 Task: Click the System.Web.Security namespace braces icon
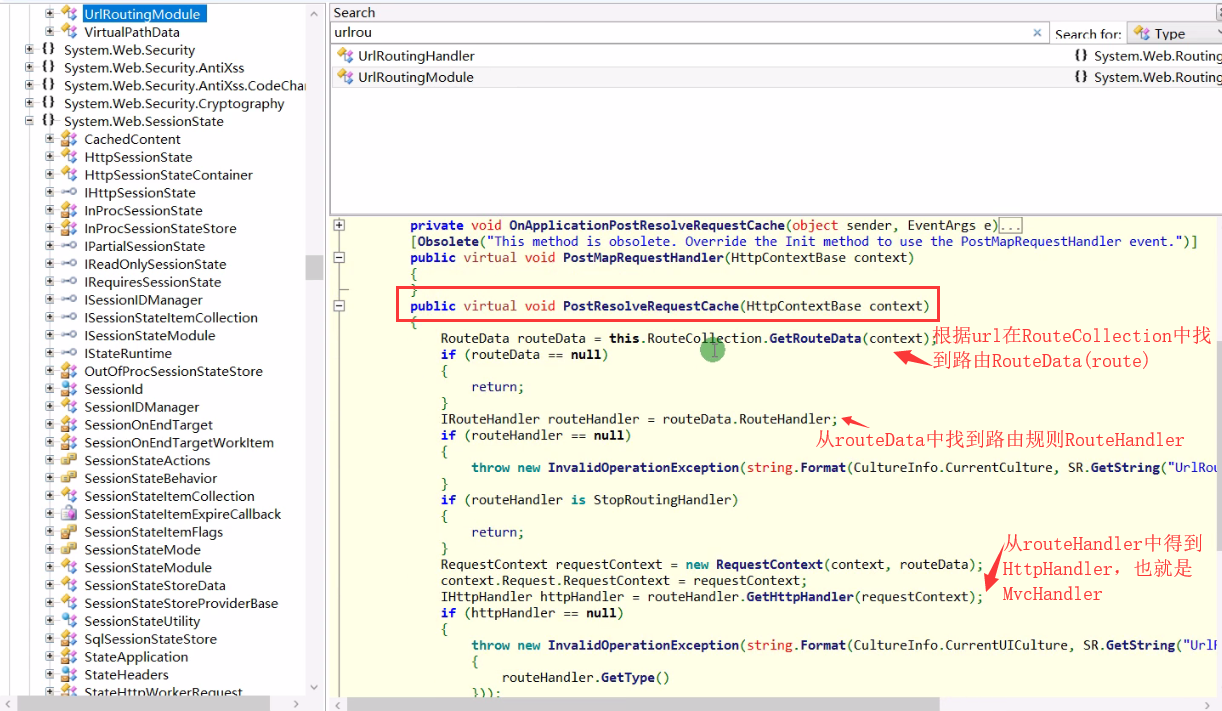pyautogui.click(x=48, y=50)
